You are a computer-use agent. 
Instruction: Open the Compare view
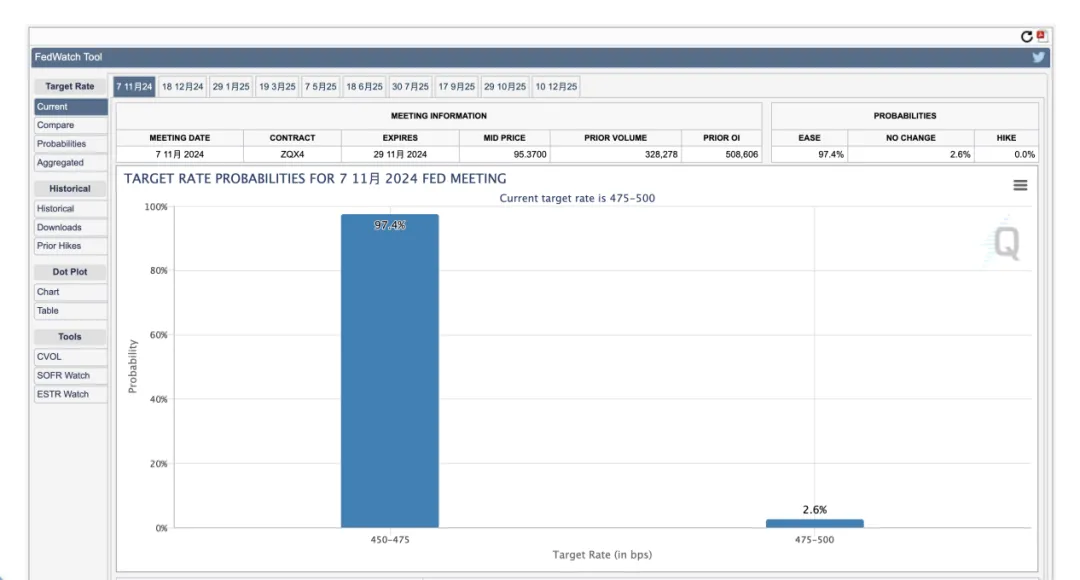[71, 125]
